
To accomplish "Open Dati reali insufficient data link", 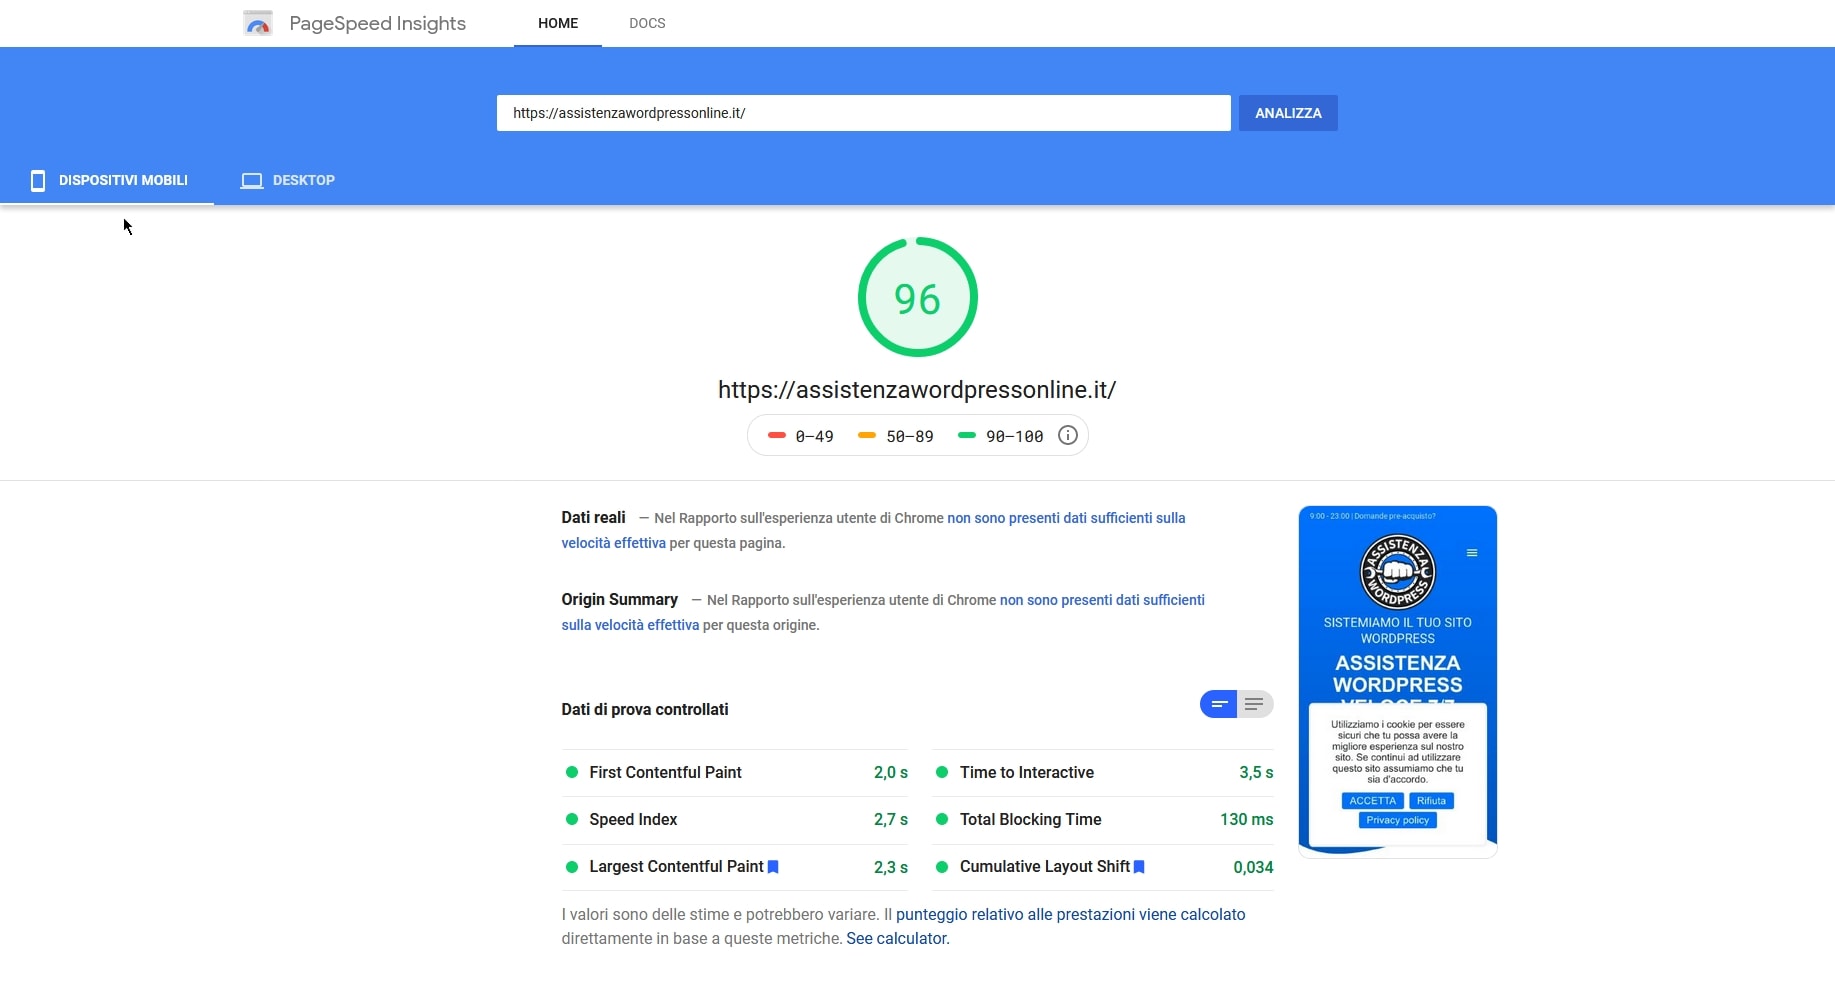I will pyautogui.click(x=873, y=530).
